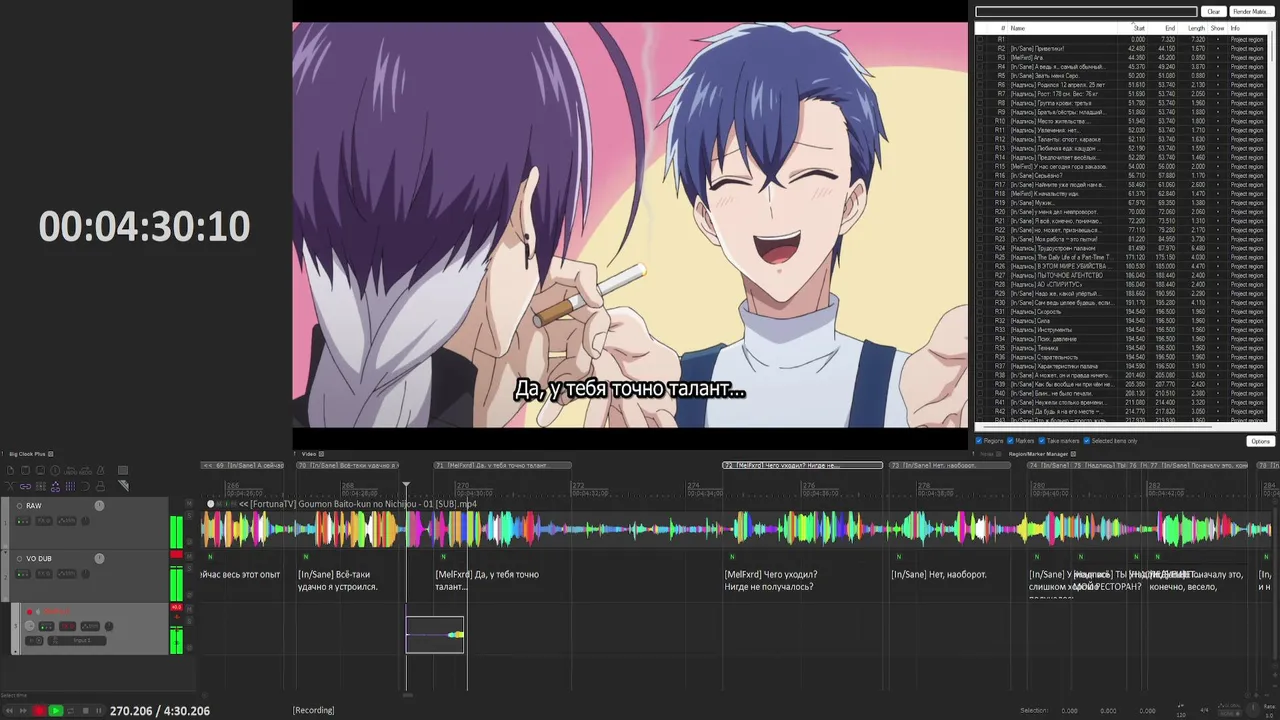1280x720 pixels.
Task: Select row R2 Приветики in region list
Action: click(x=1120, y=48)
